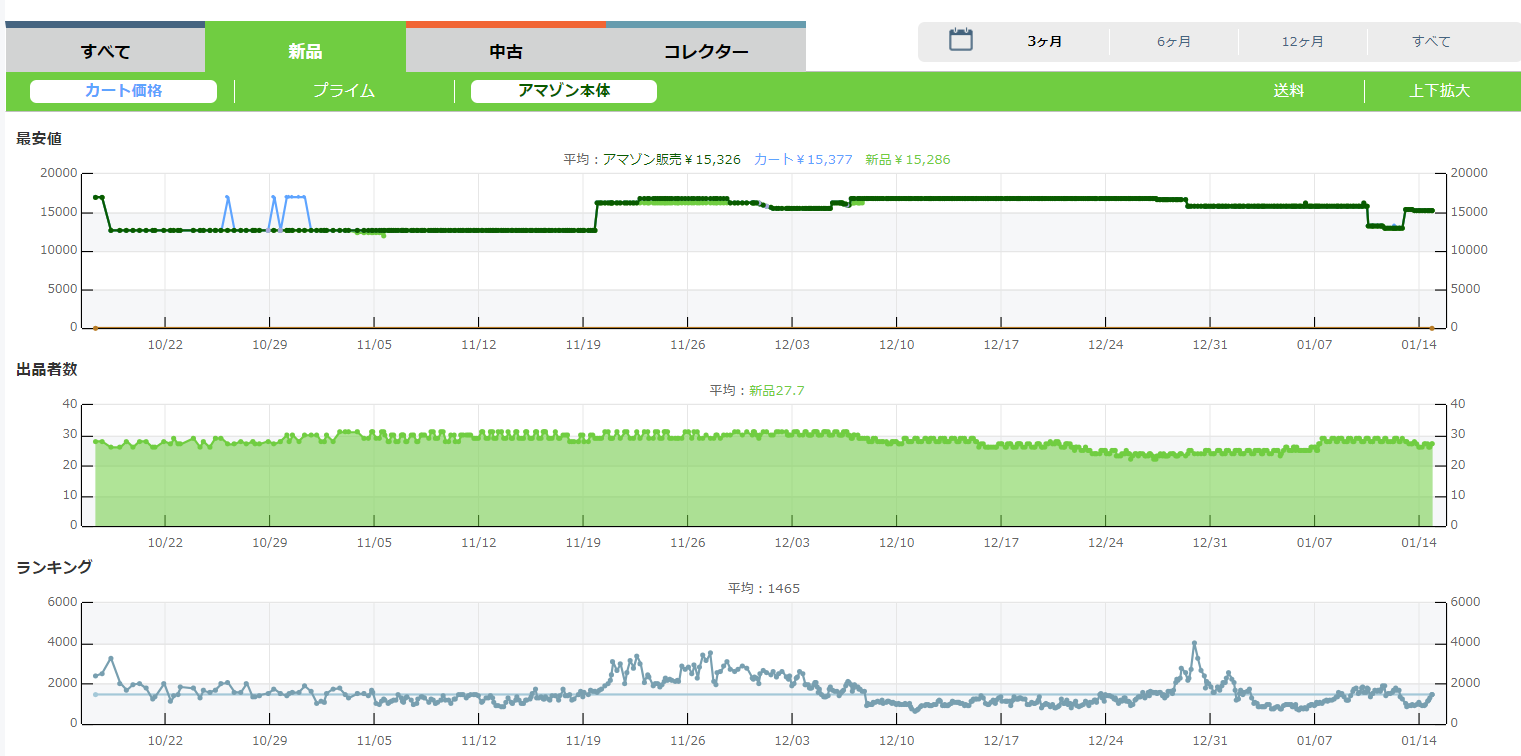Click the blue cart price spike near 10/29

point(273,197)
